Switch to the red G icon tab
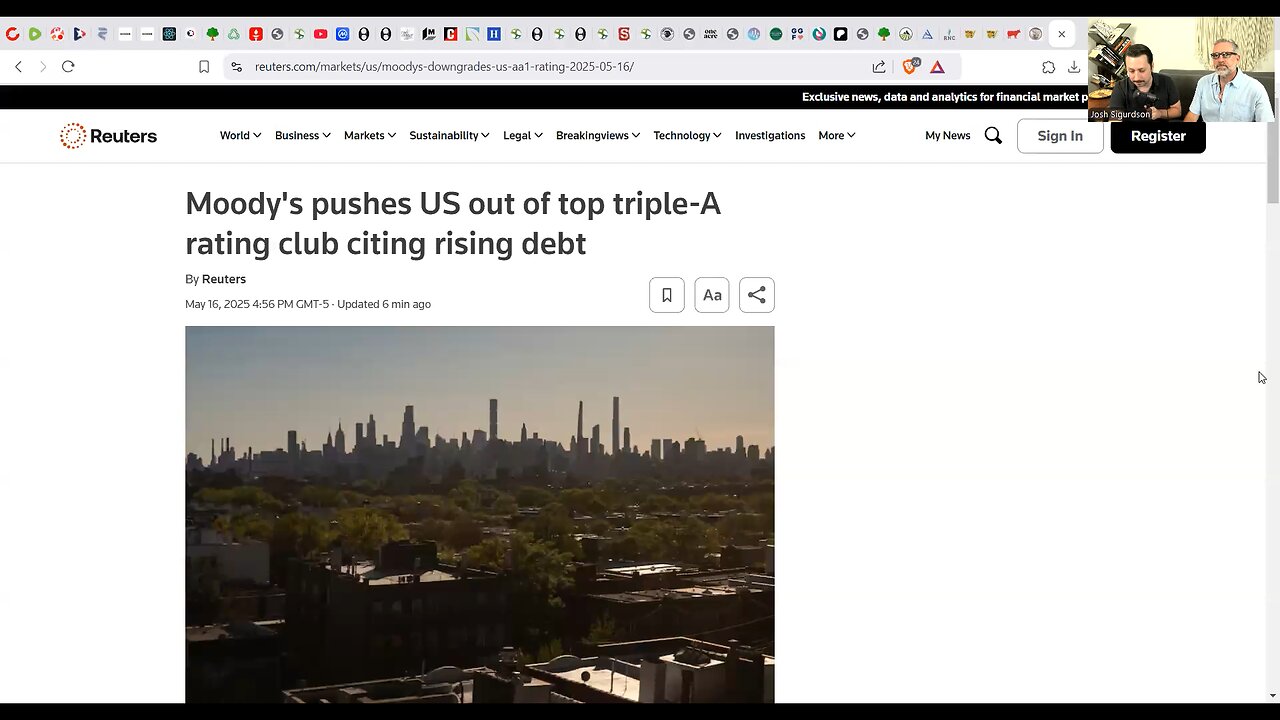Viewport: 1280px width, 720px height. tap(450, 34)
